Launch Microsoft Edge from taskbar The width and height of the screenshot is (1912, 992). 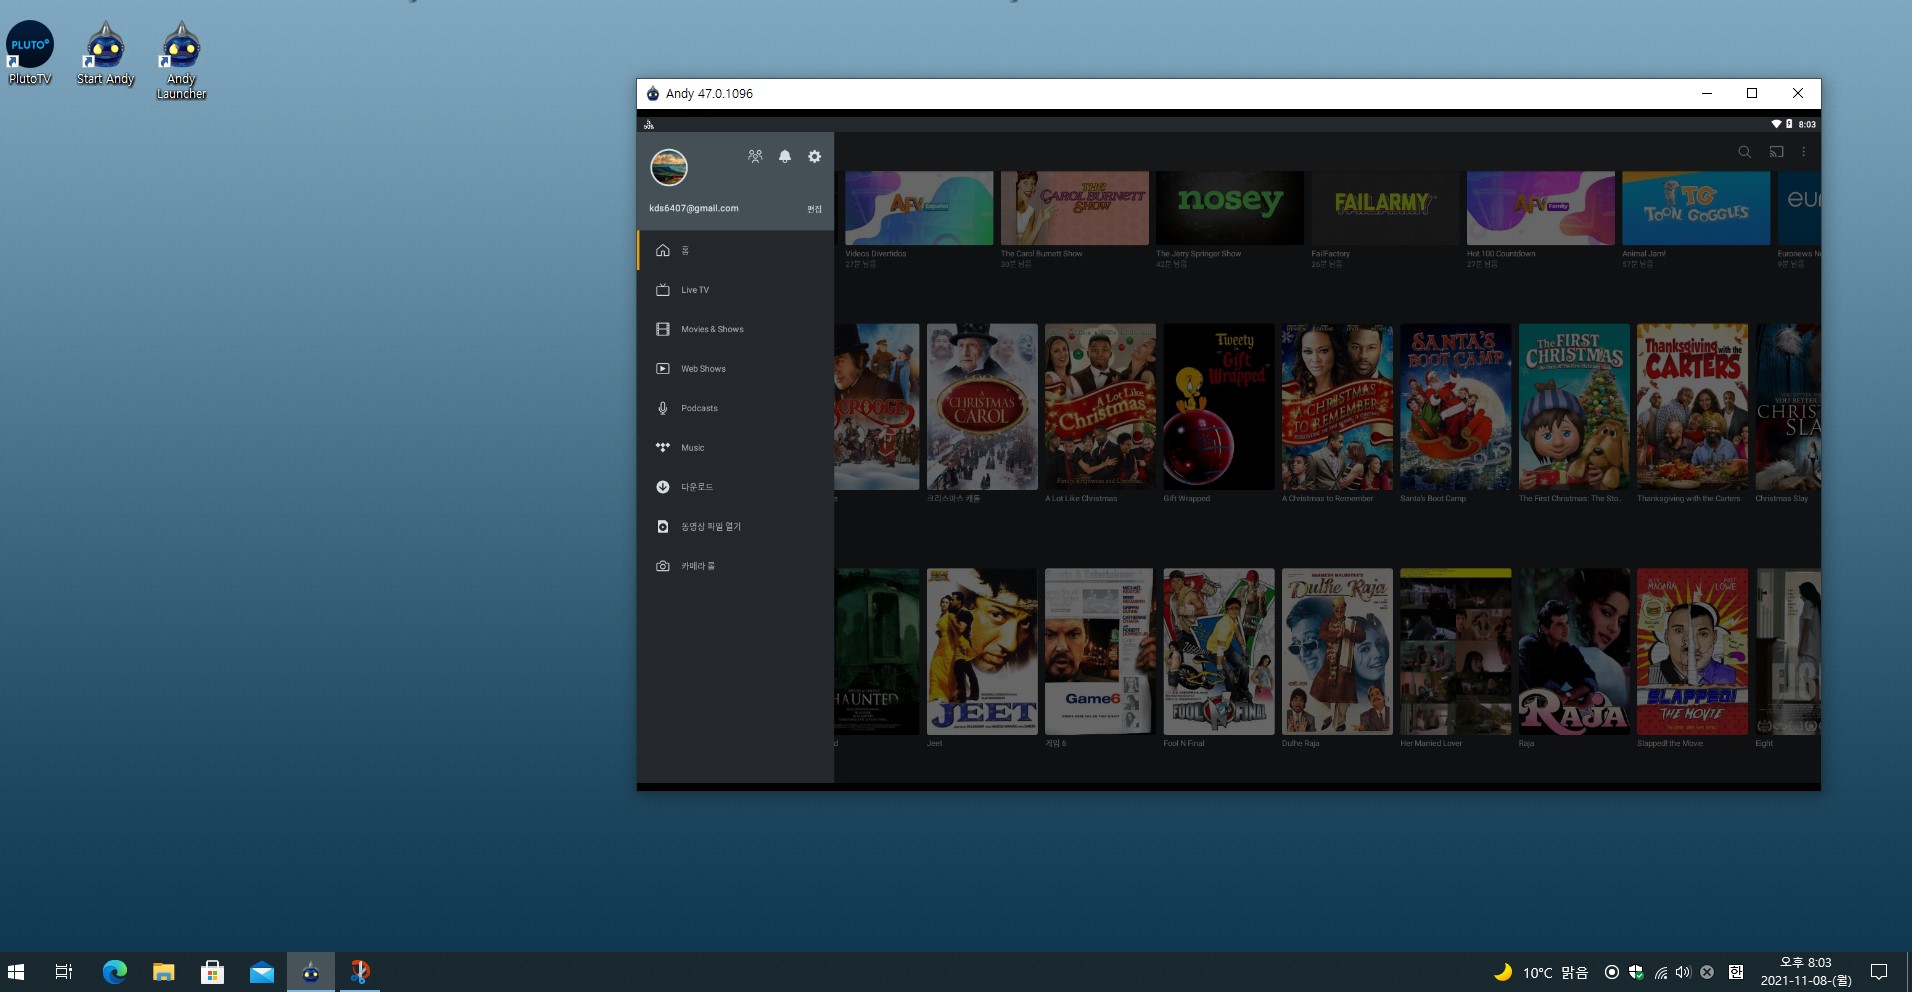115,972
